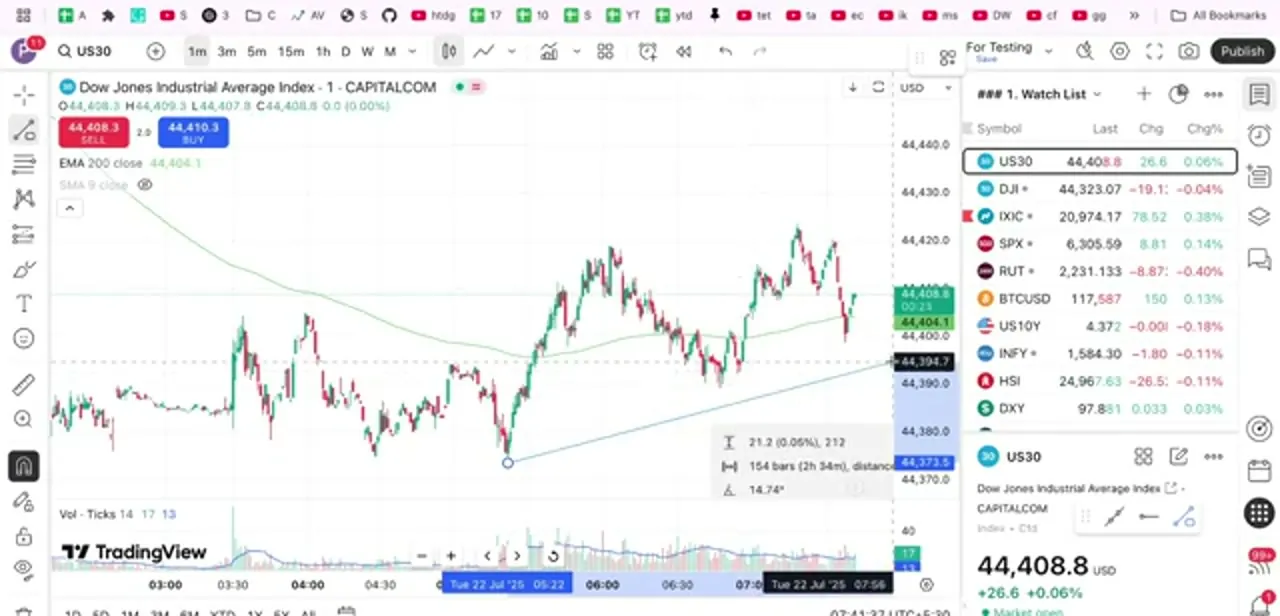Expand the Watch List name dropdown
The width and height of the screenshot is (1280, 616).
[1096, 94]
